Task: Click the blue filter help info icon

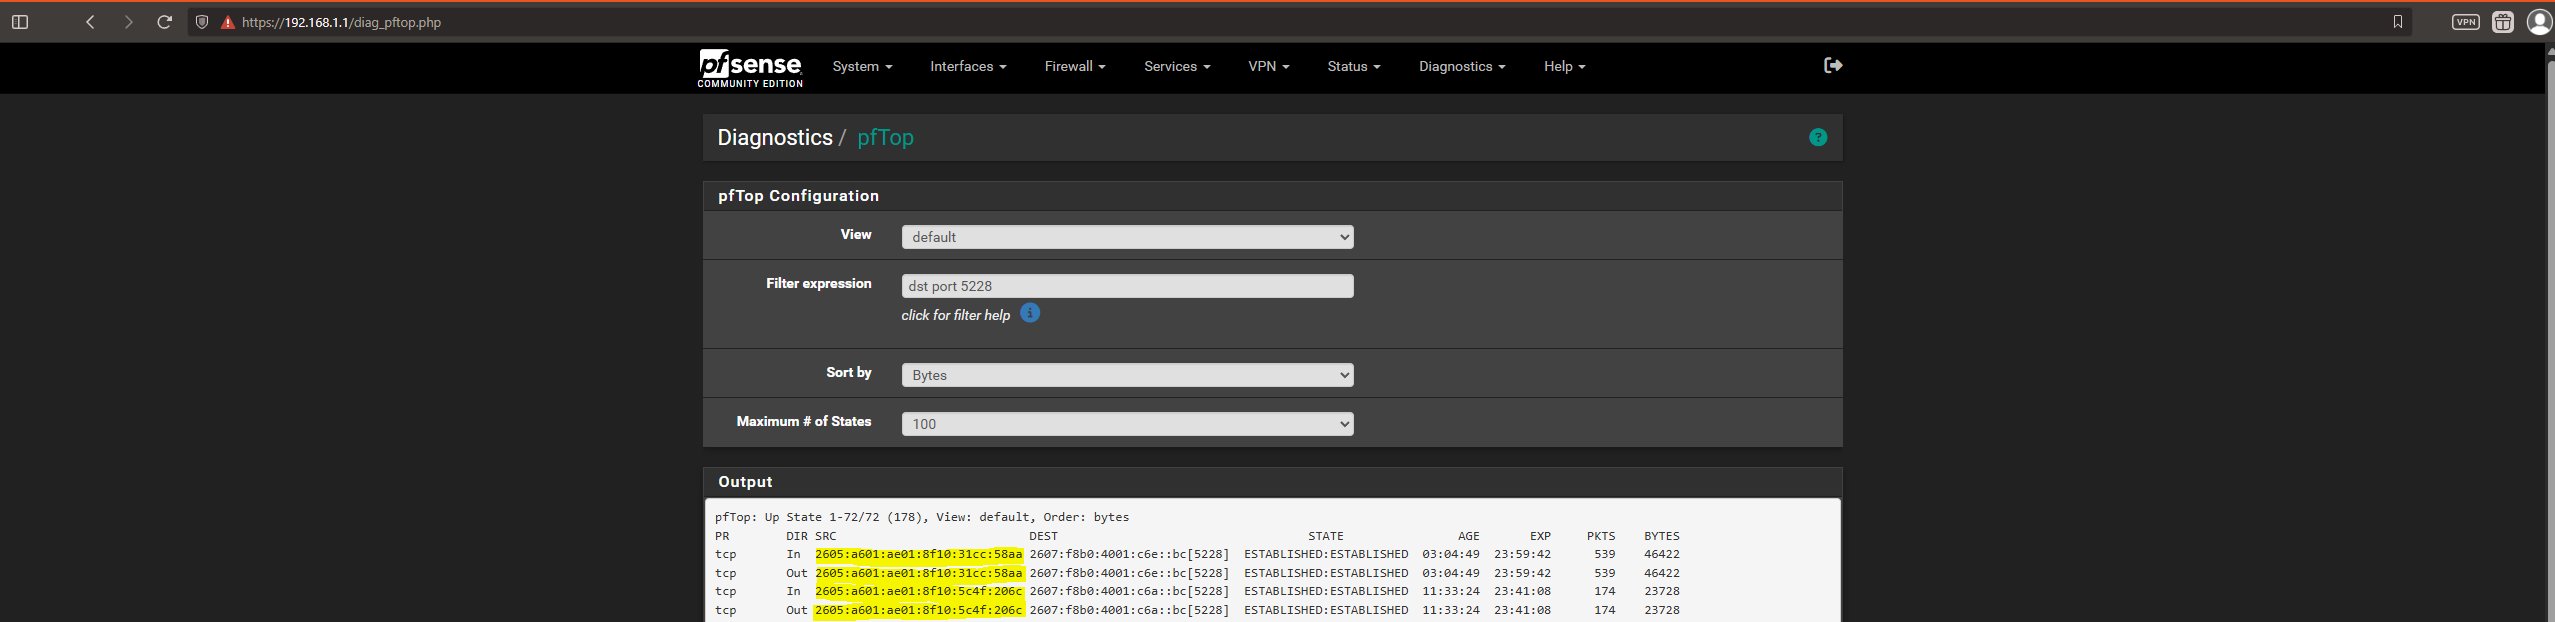Action: pos(1029,314)
